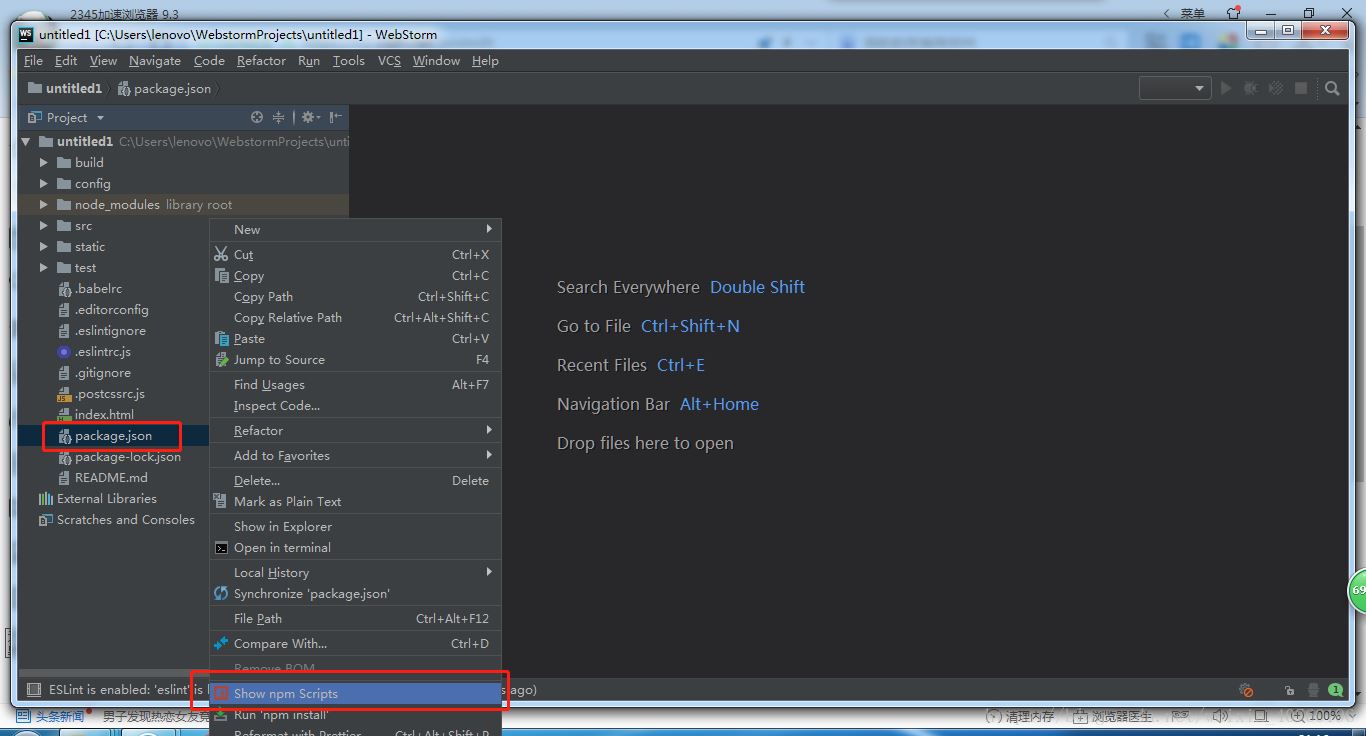Choose Copy Path in context menu
The image size is (1366, 736).
[355, 297]
